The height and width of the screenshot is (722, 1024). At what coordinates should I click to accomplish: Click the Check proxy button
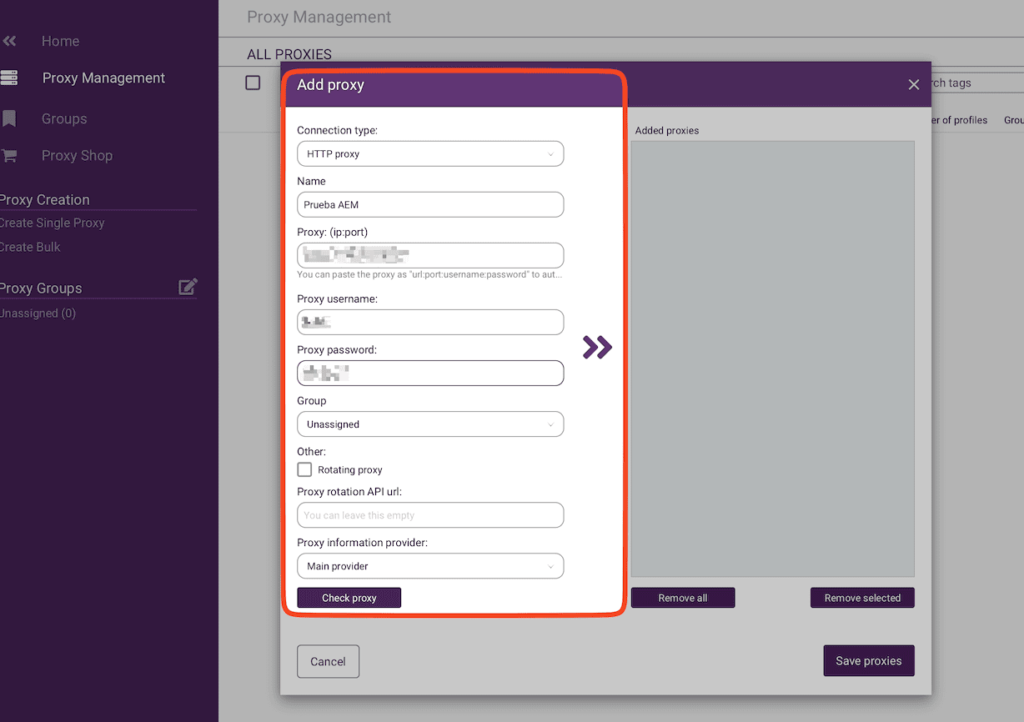point(348,597)
